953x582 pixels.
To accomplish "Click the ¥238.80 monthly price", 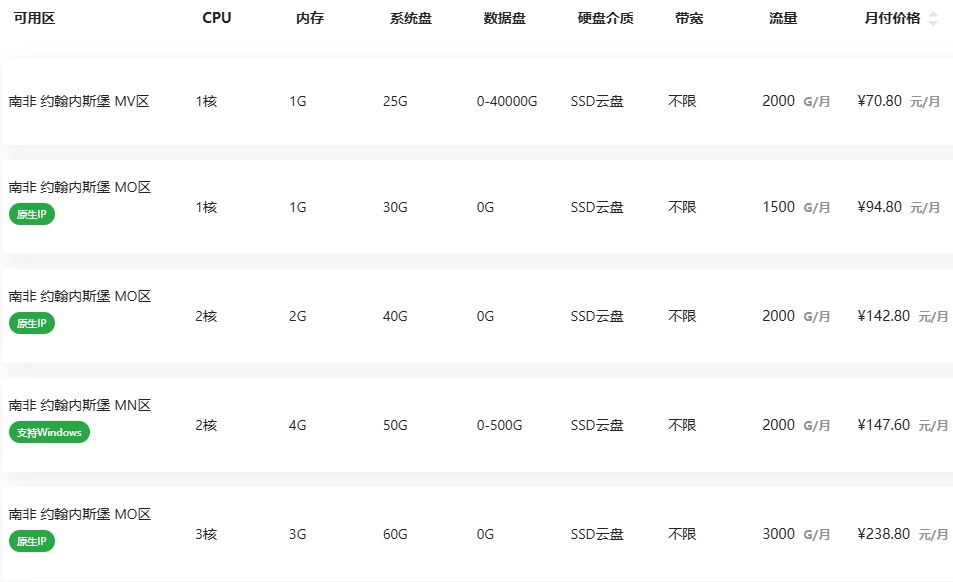I will click(x=884, y=534).
